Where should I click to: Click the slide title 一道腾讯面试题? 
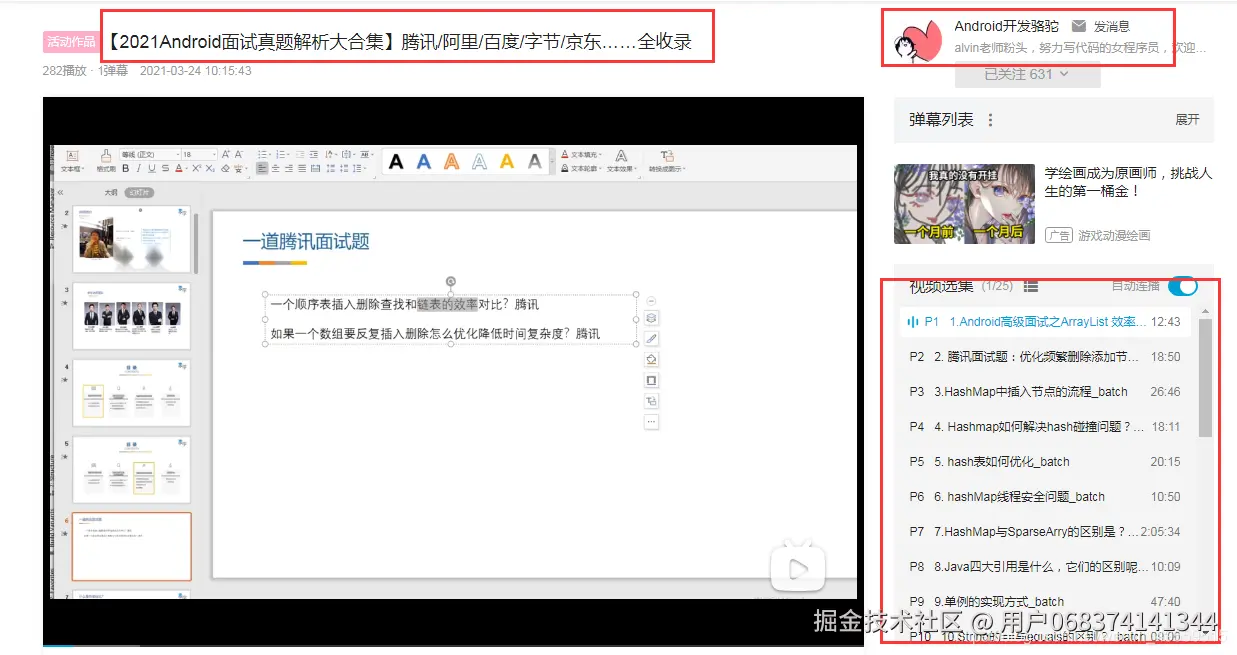point(306,241)
